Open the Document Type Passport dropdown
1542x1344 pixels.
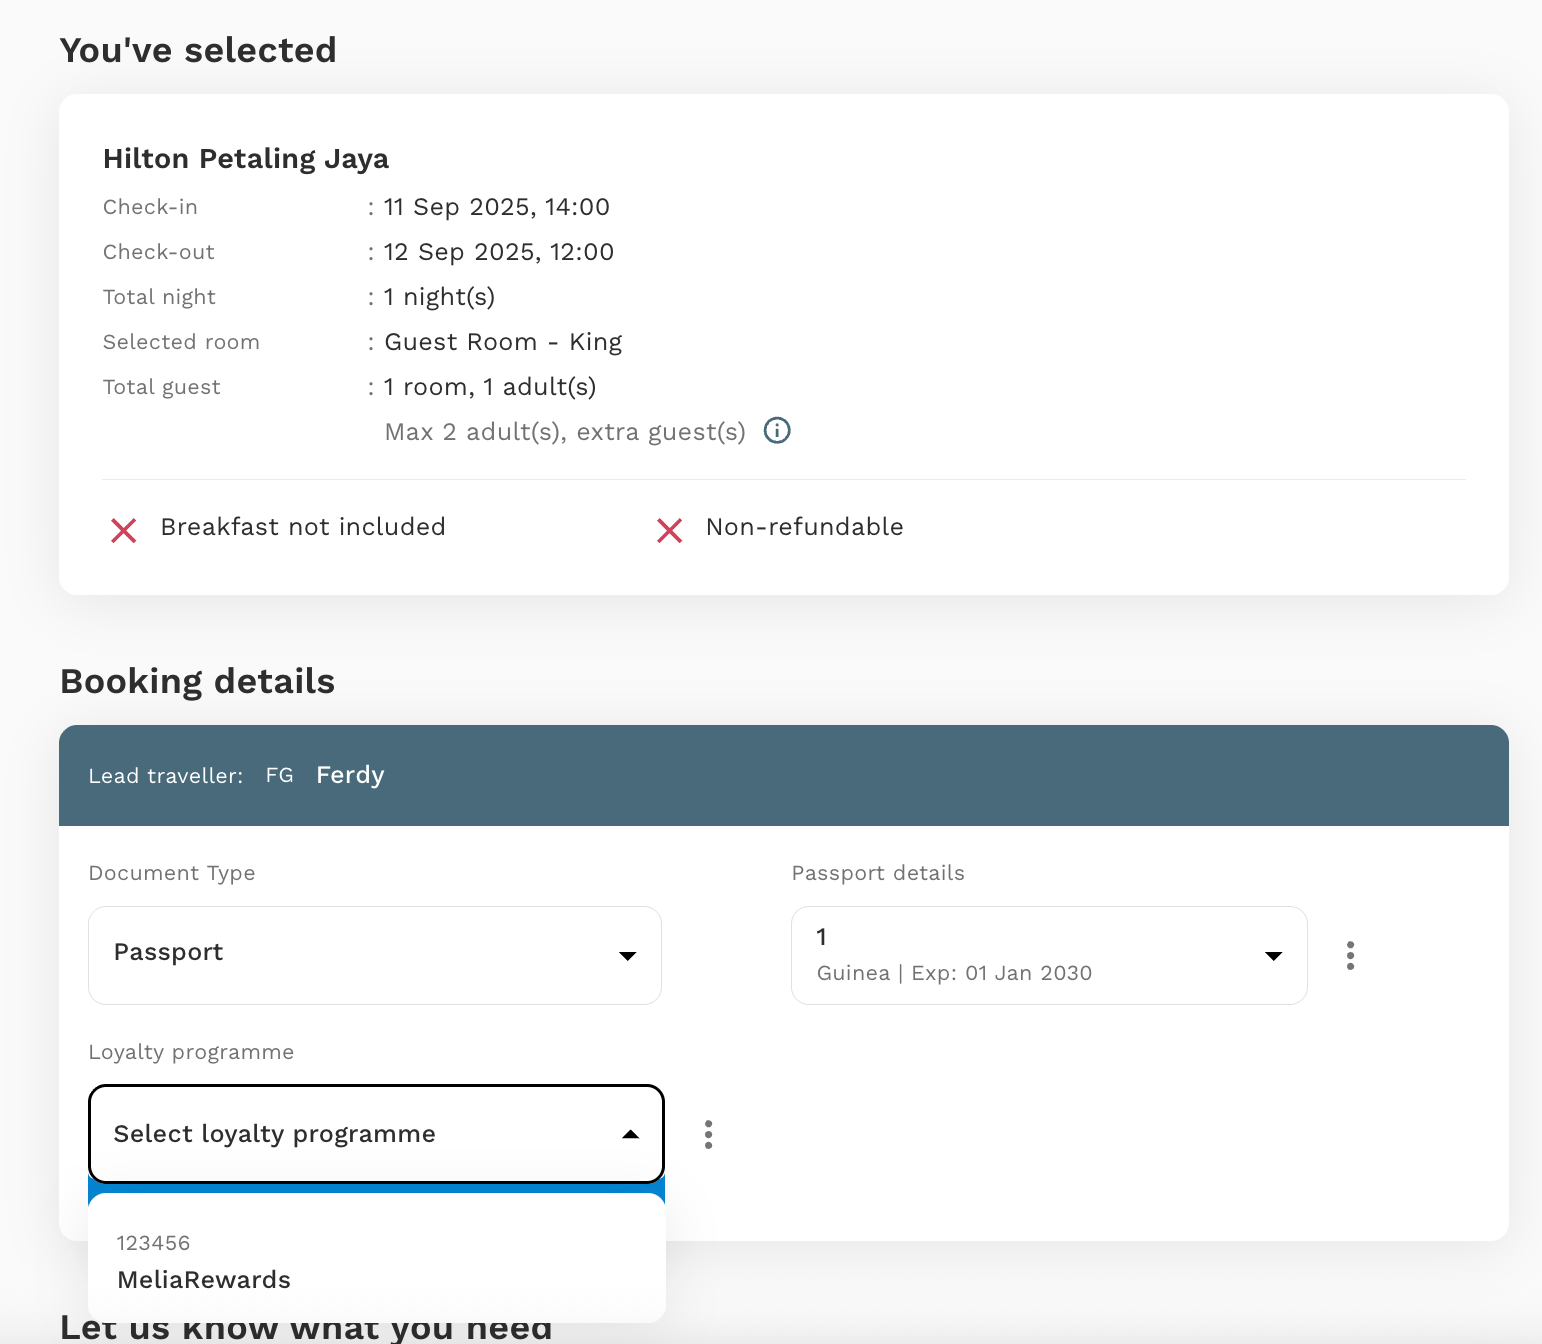click(375, 955)
